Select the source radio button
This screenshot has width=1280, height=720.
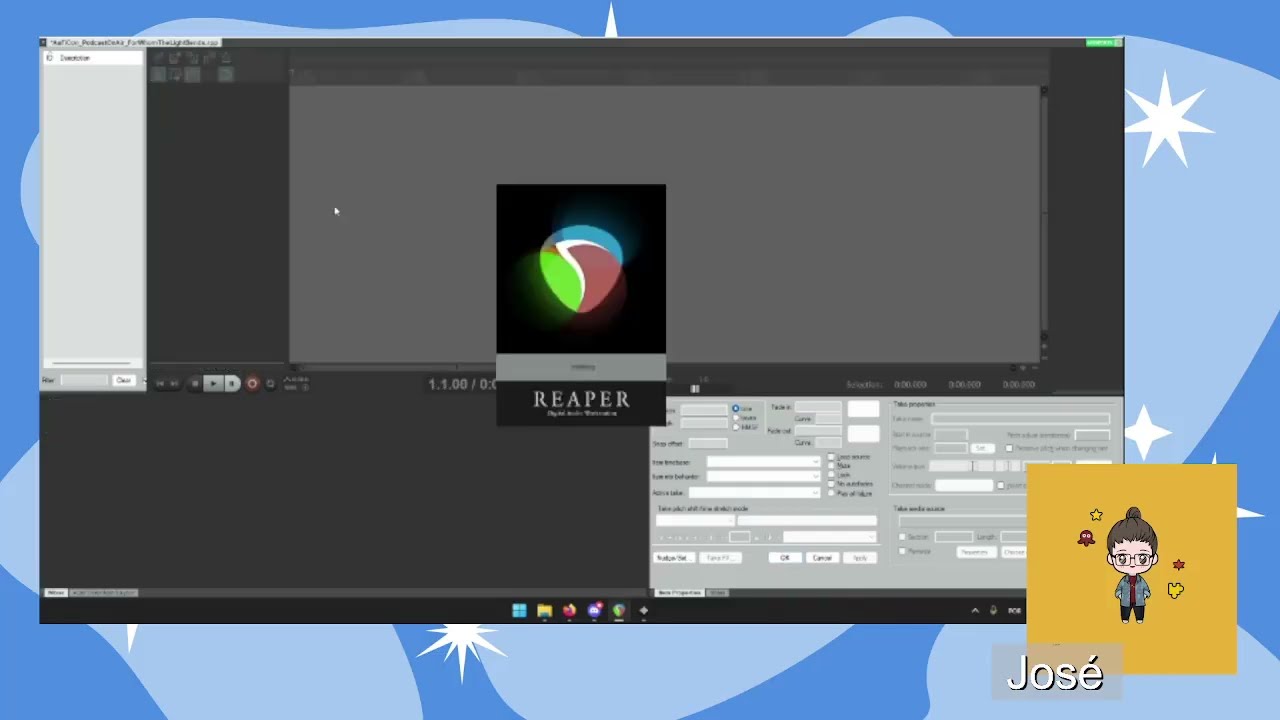736,418
